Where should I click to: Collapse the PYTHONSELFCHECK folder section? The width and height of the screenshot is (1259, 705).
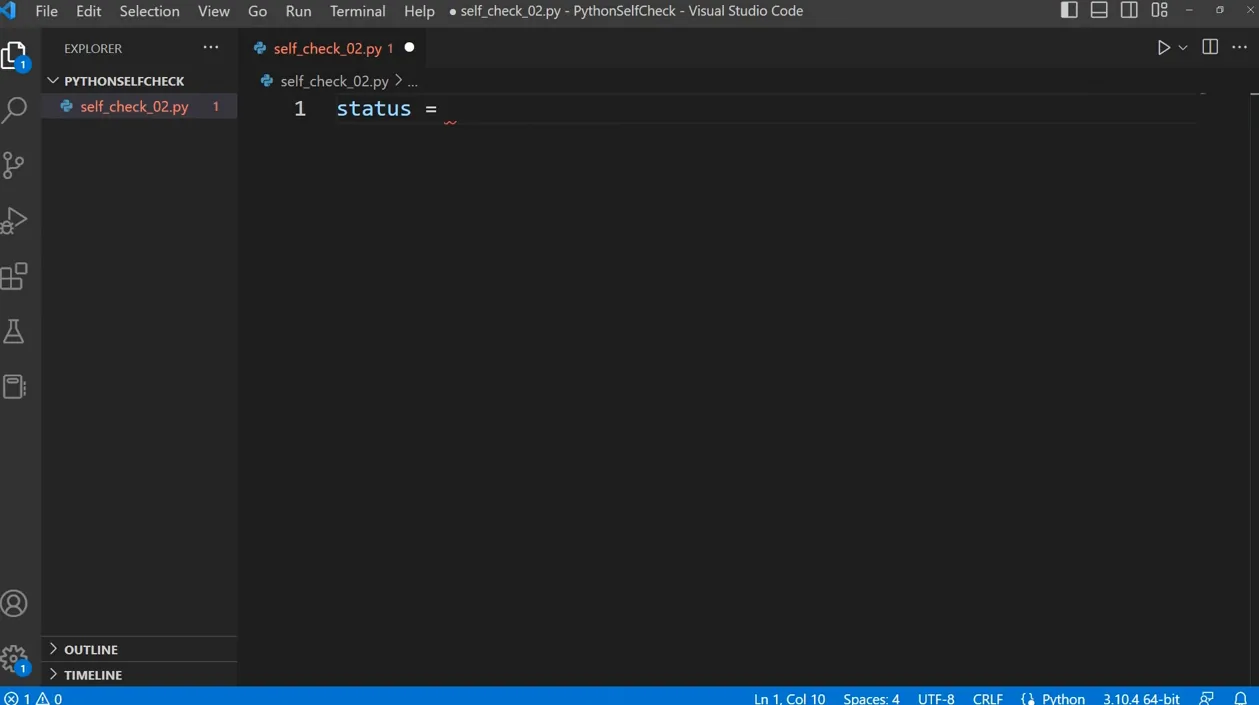(x=124, y=81)
